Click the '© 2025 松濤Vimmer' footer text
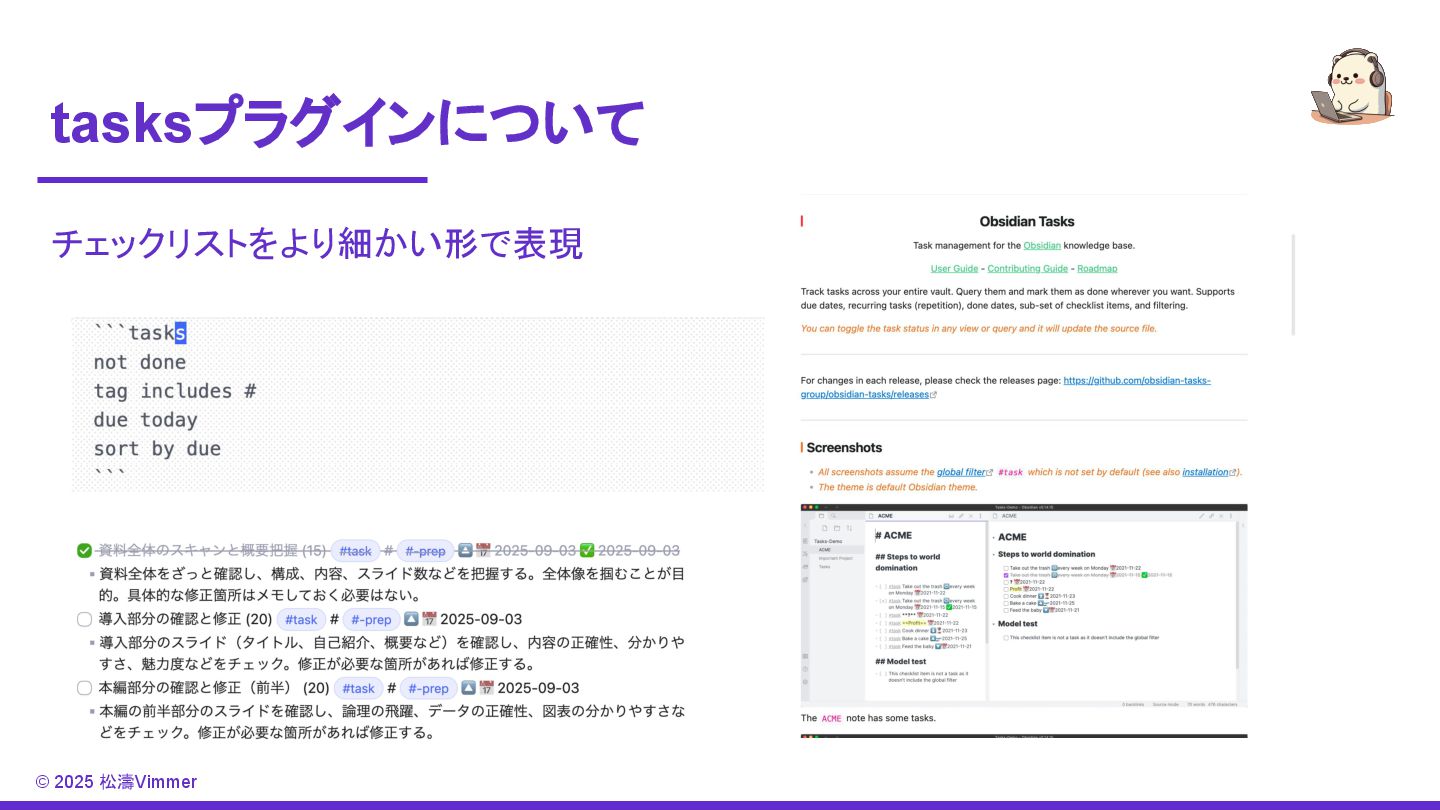1440x810 pixels. 116,782
